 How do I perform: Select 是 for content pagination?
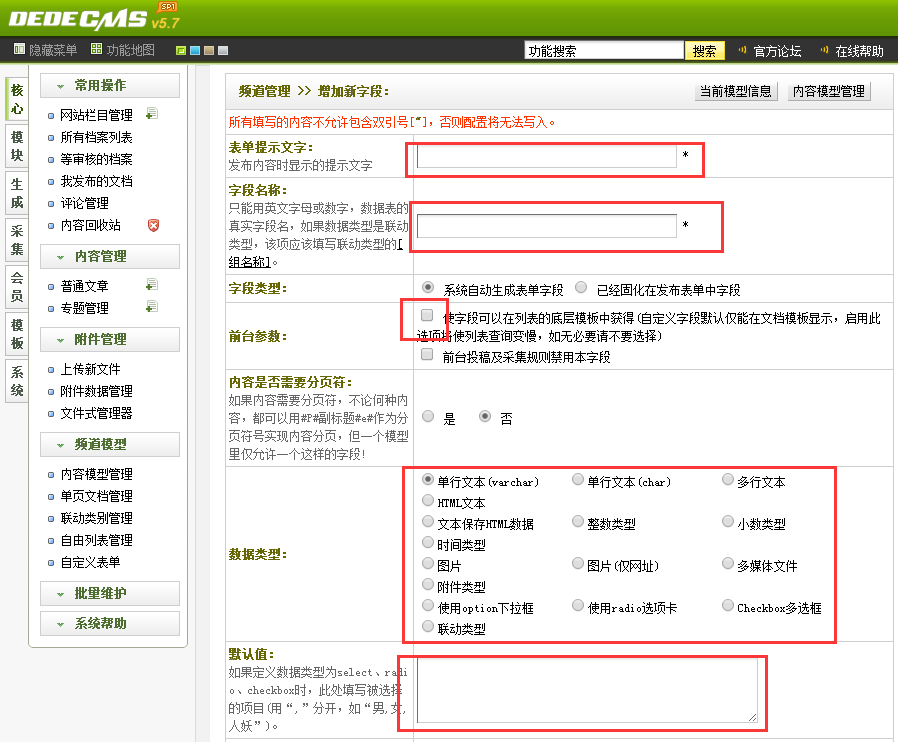click(428, 417)
